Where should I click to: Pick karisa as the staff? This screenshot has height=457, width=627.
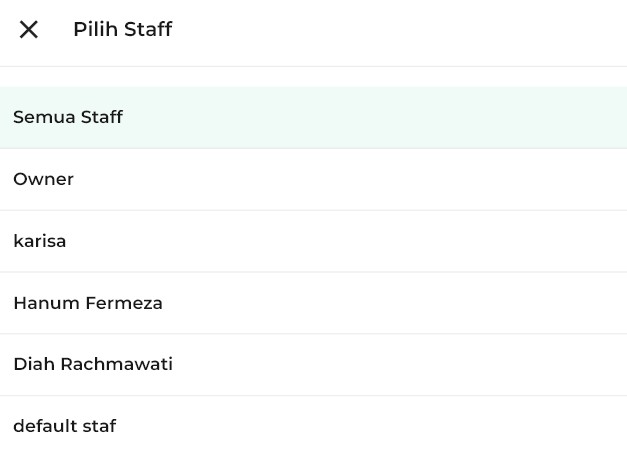pyautogui.click(x=40, y=241)
